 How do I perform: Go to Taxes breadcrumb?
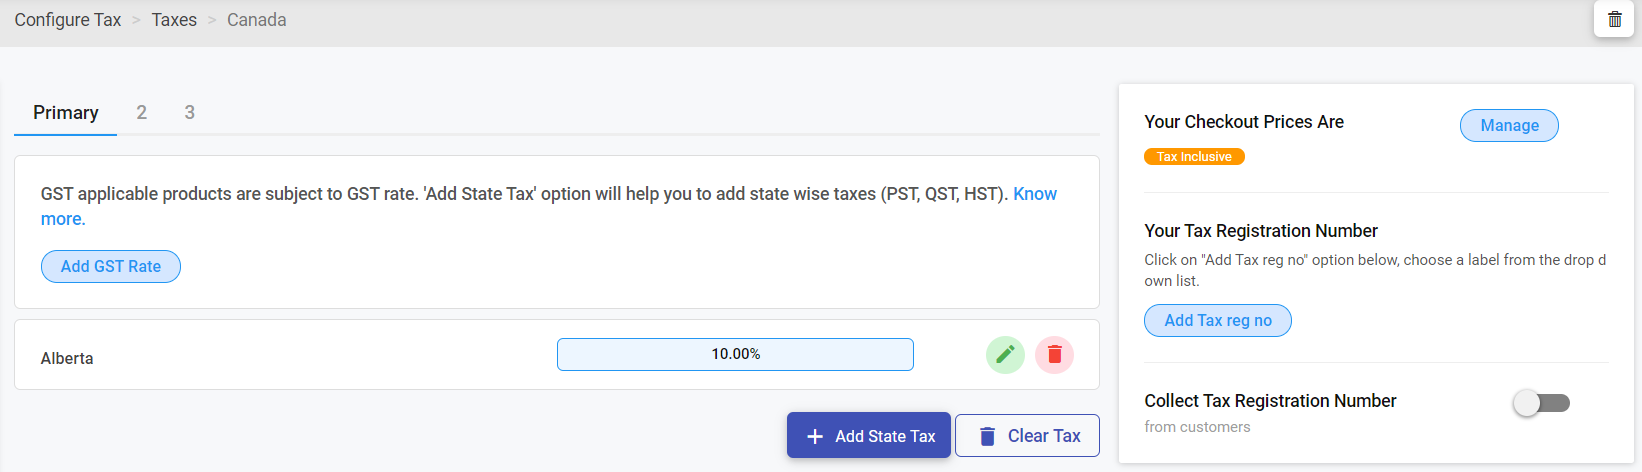pyautogui.click(x=174, y=20)
